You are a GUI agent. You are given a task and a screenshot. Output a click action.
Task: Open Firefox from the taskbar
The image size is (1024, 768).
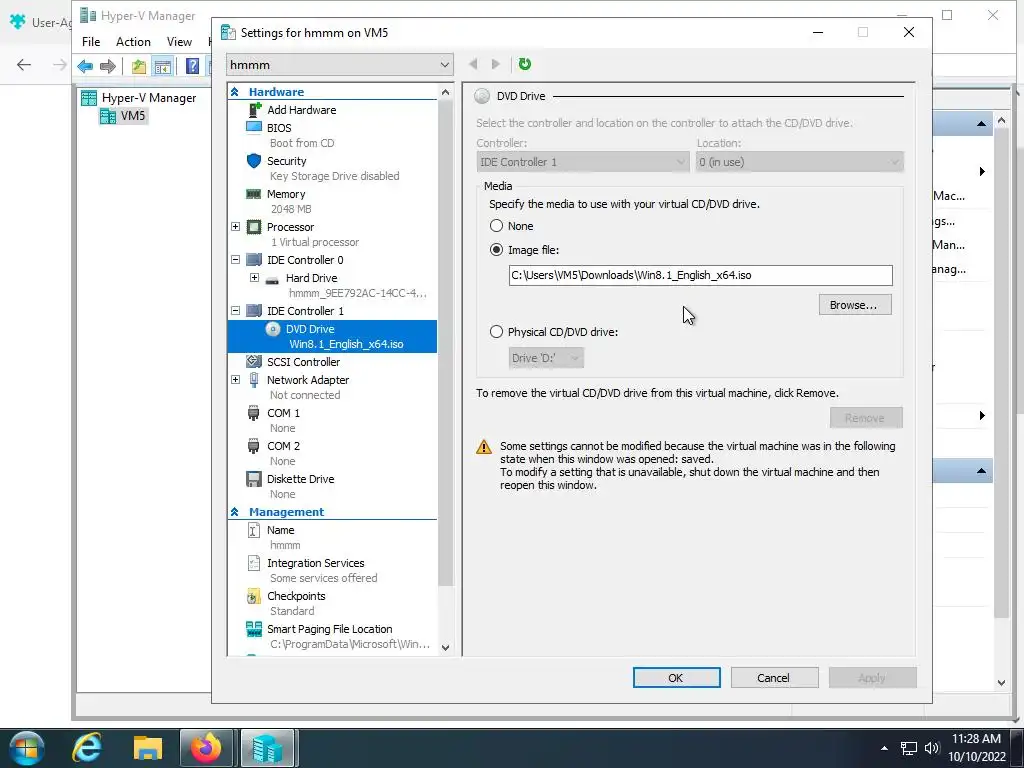(206, 748)
